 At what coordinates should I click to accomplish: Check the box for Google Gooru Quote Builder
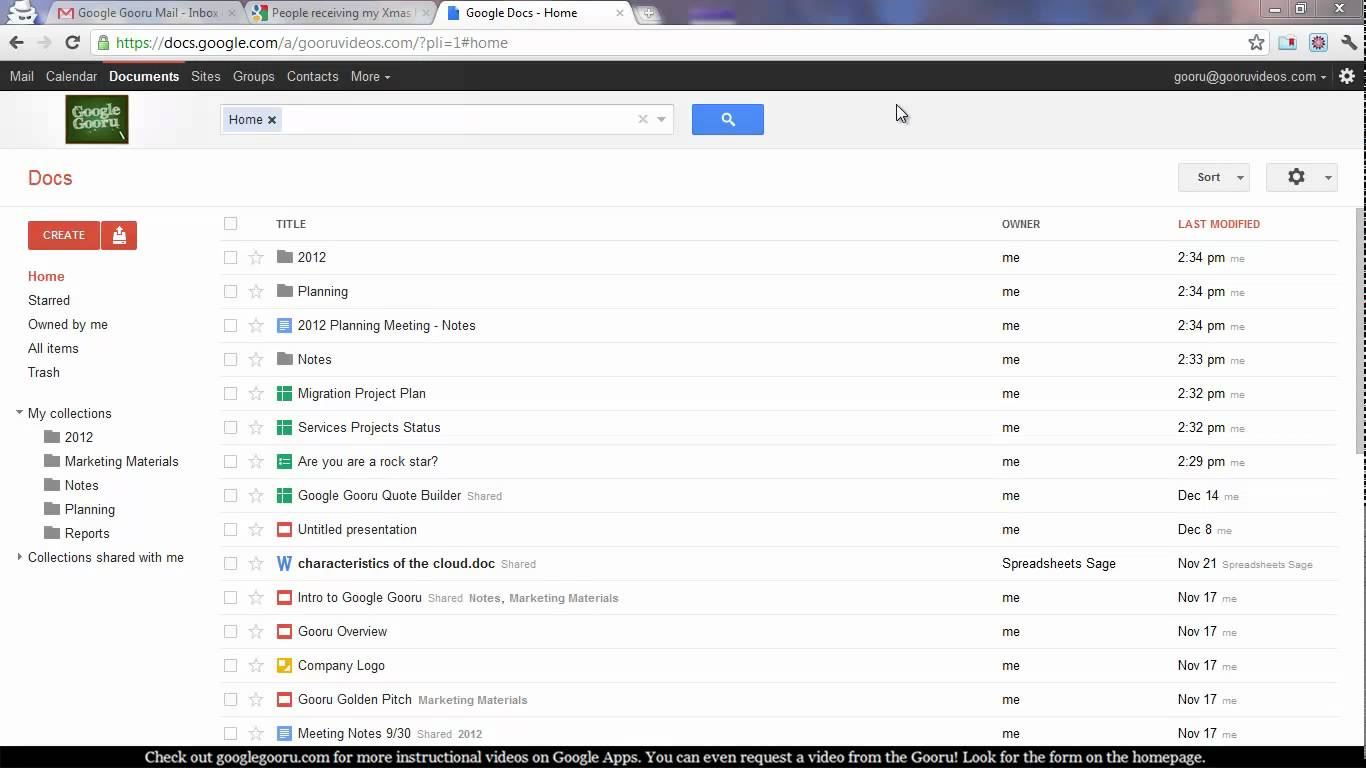point(231,495)
